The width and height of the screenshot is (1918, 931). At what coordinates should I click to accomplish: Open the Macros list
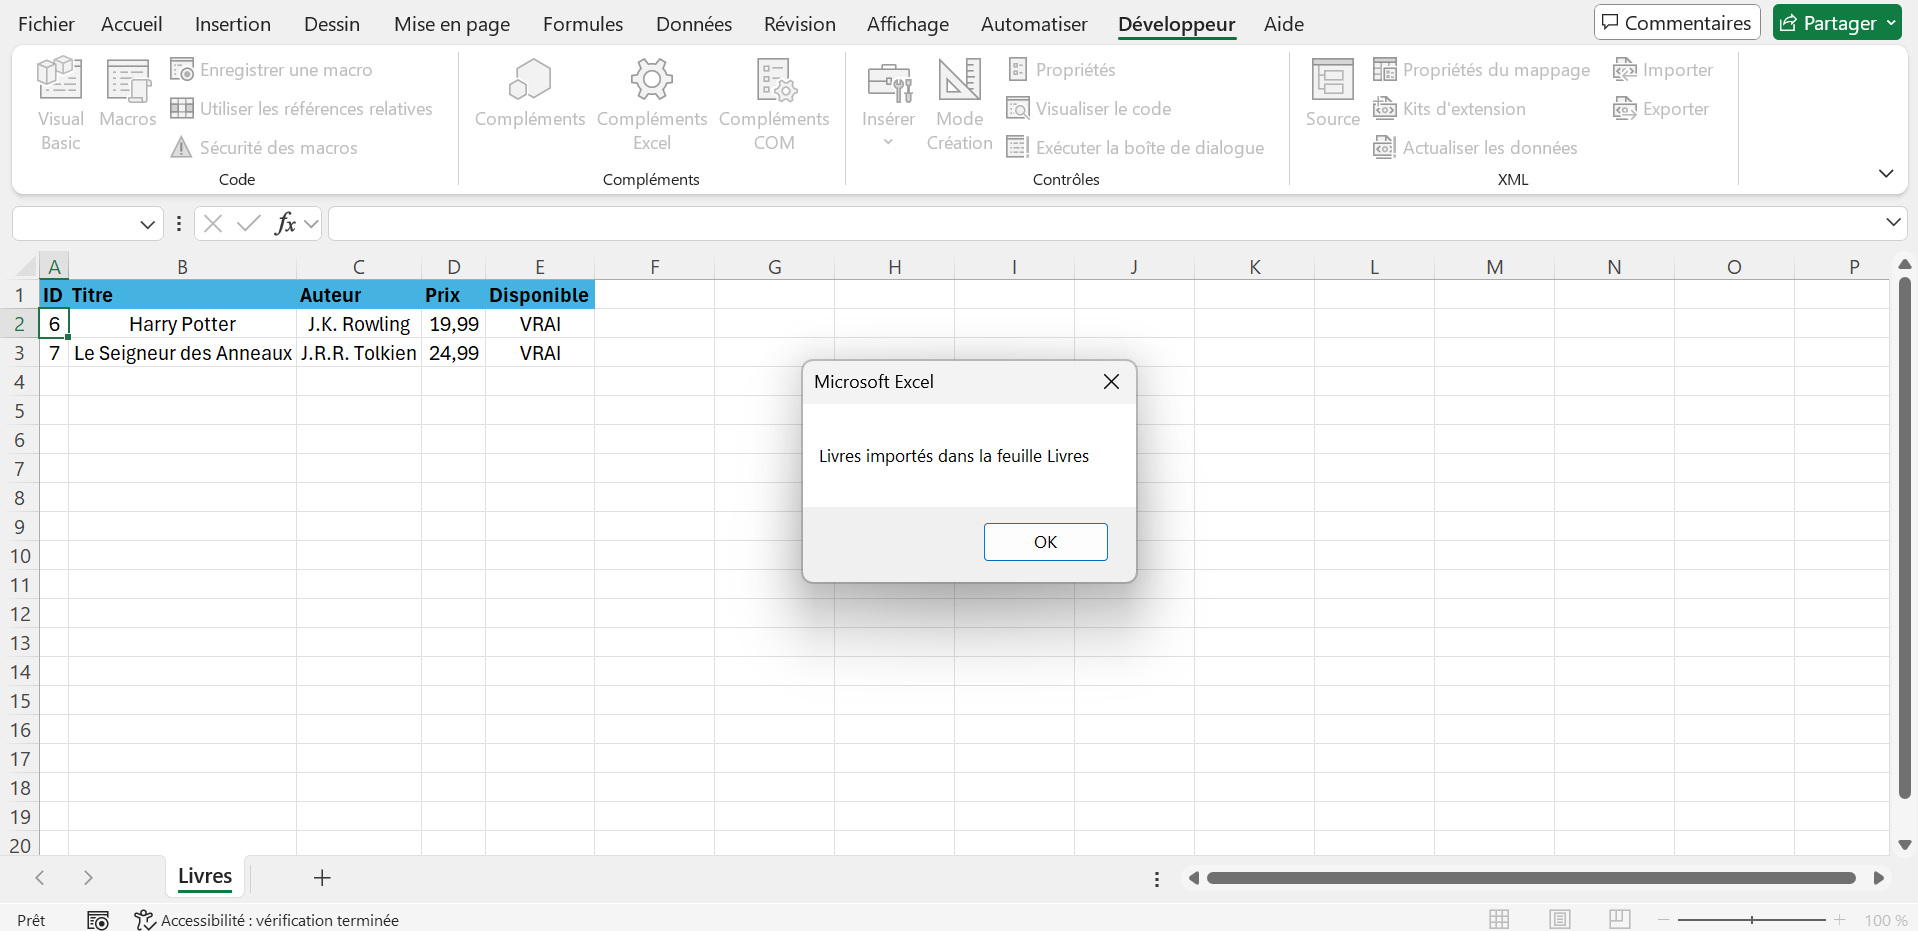128,93
